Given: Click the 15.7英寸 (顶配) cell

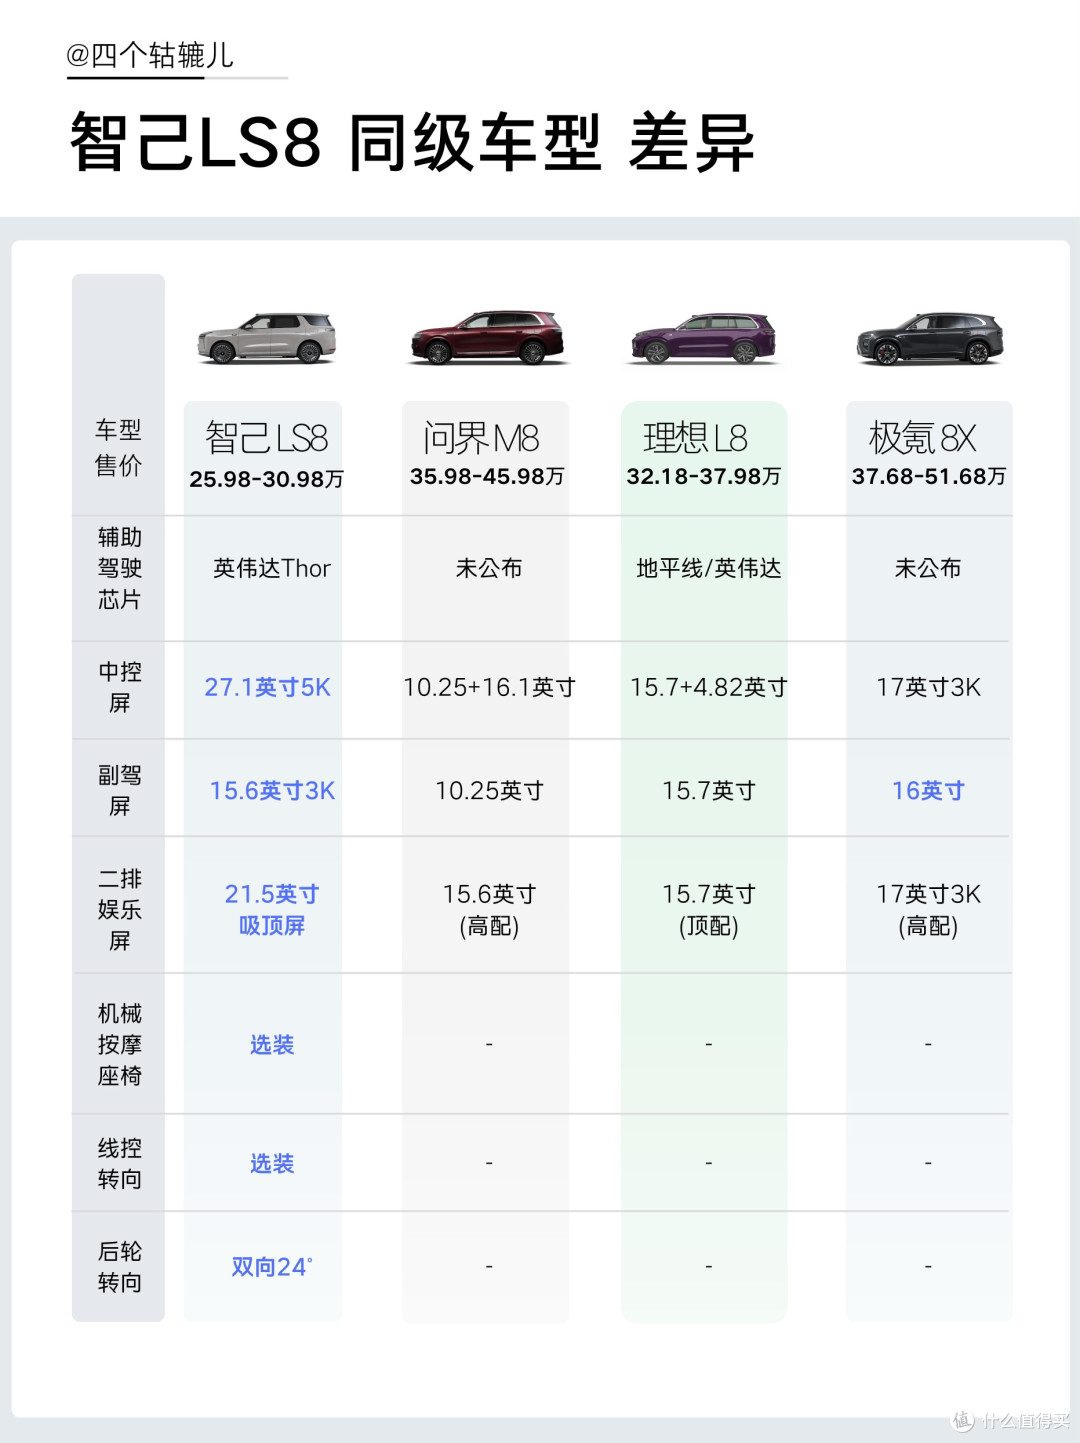Looking at the screenshot, I should tap(708, 909).
